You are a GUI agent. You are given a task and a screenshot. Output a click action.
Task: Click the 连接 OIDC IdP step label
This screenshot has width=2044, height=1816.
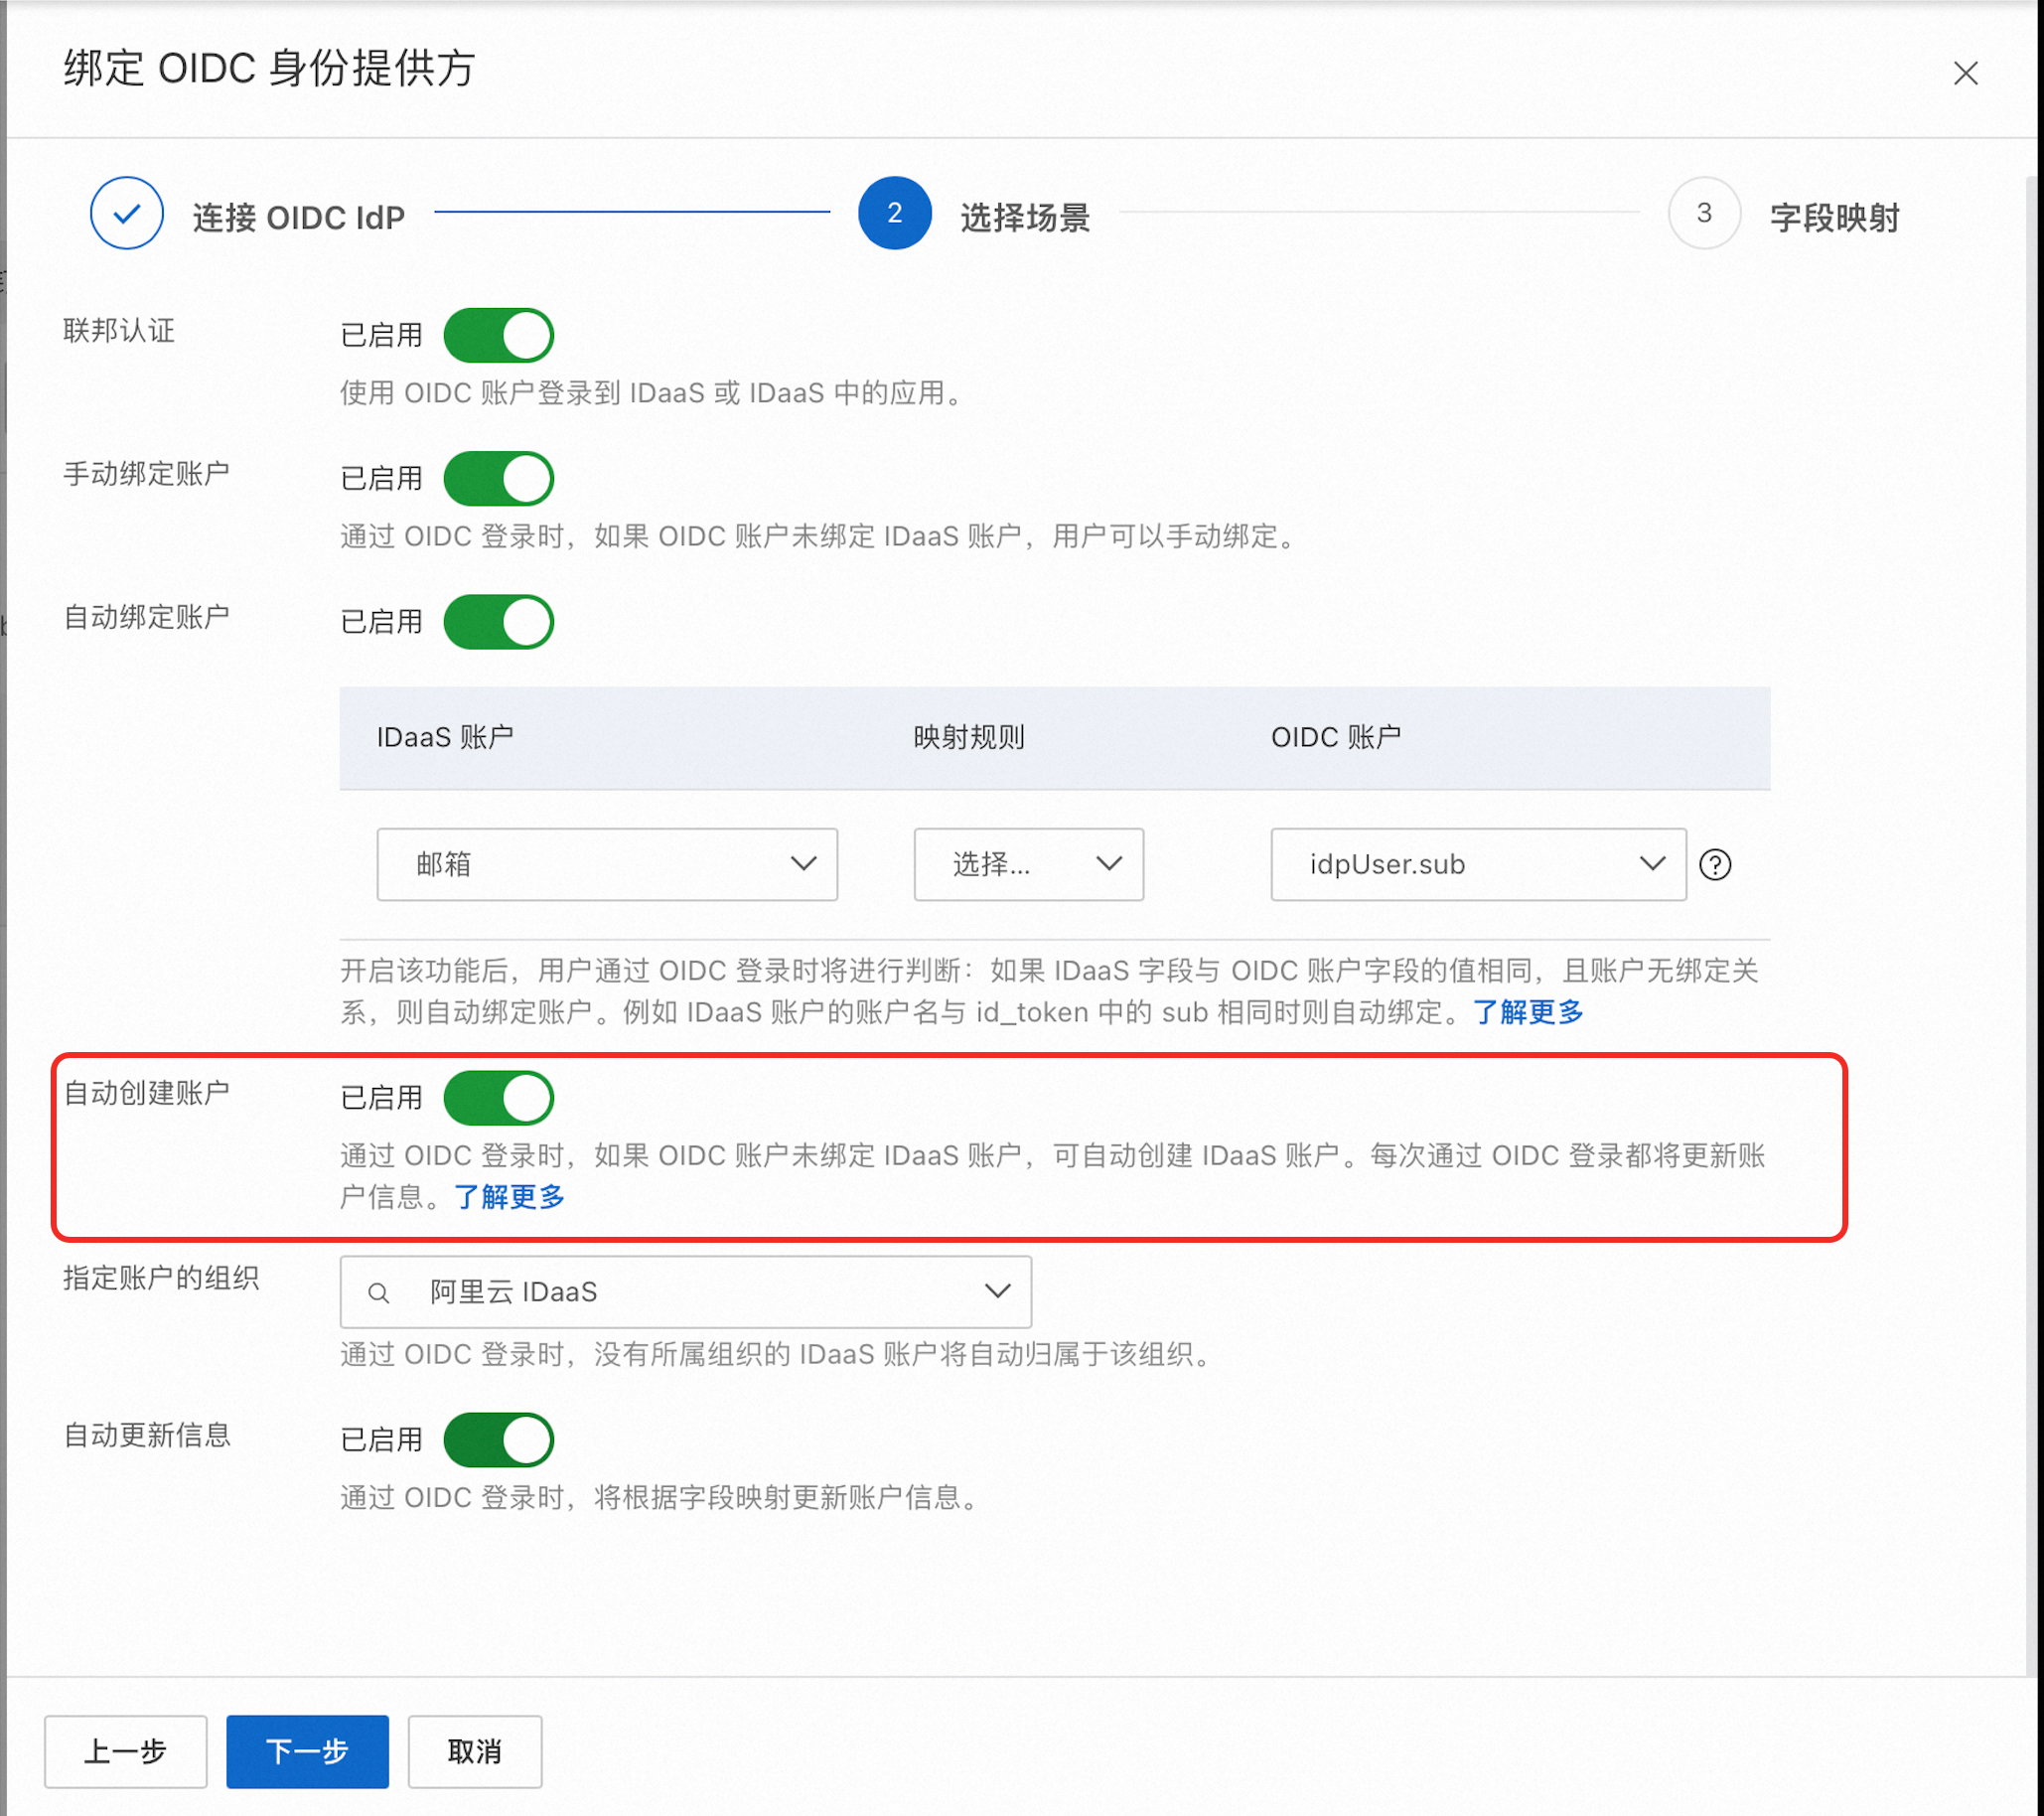(x=298, y=217)
